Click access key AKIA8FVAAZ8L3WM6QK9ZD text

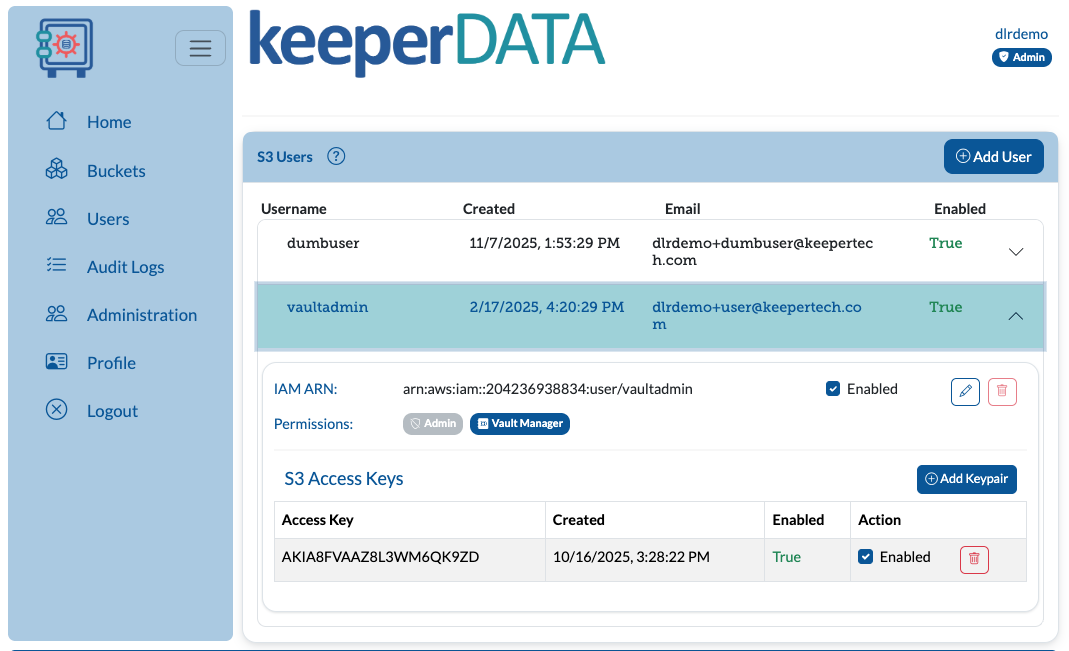(380, 557)
